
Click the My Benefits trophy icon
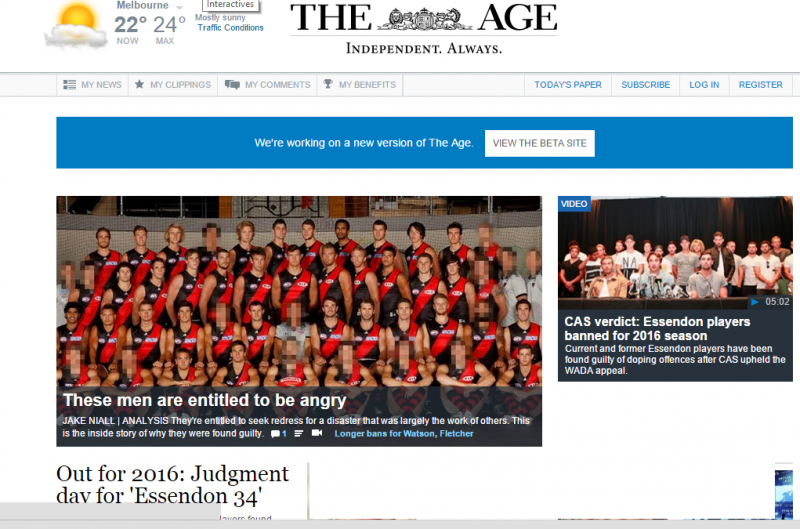pyautogui.click(x=327, y=85)
